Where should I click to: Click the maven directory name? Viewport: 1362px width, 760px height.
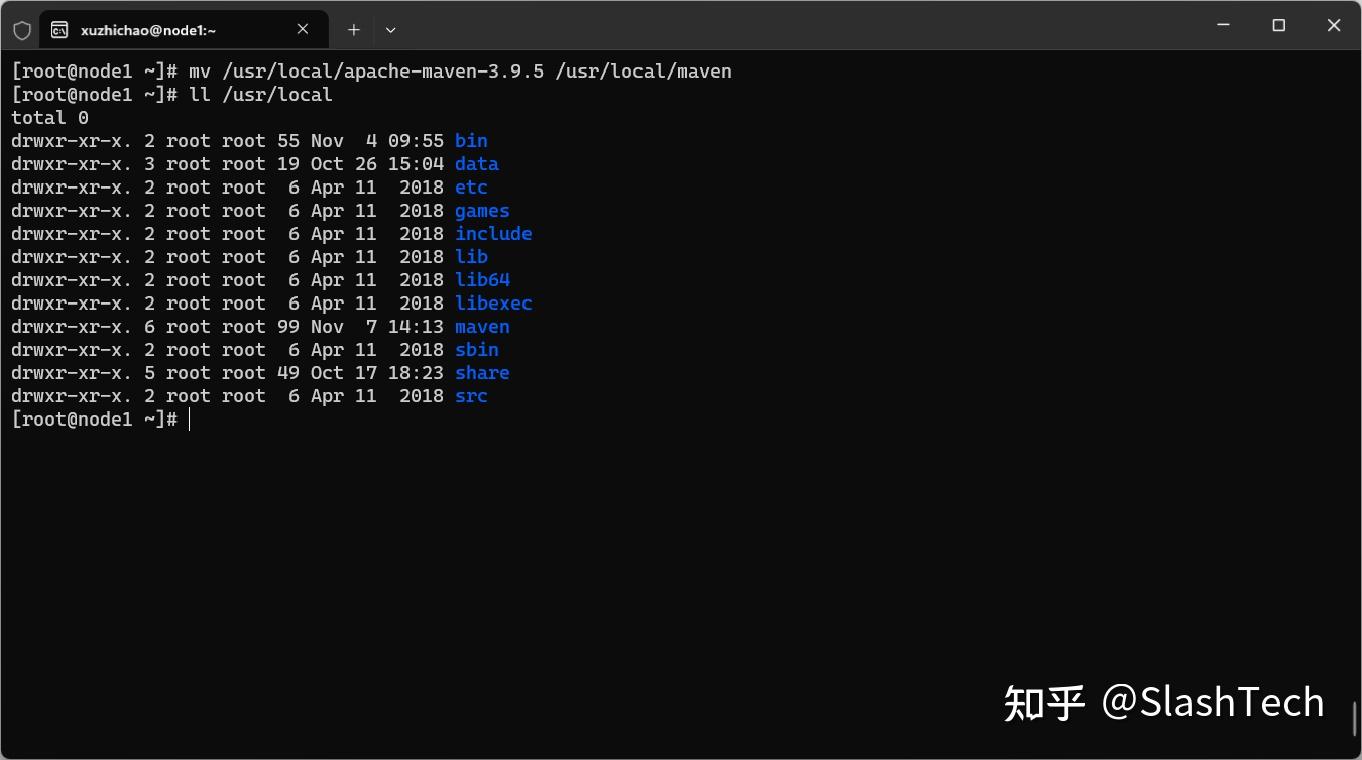482,326
